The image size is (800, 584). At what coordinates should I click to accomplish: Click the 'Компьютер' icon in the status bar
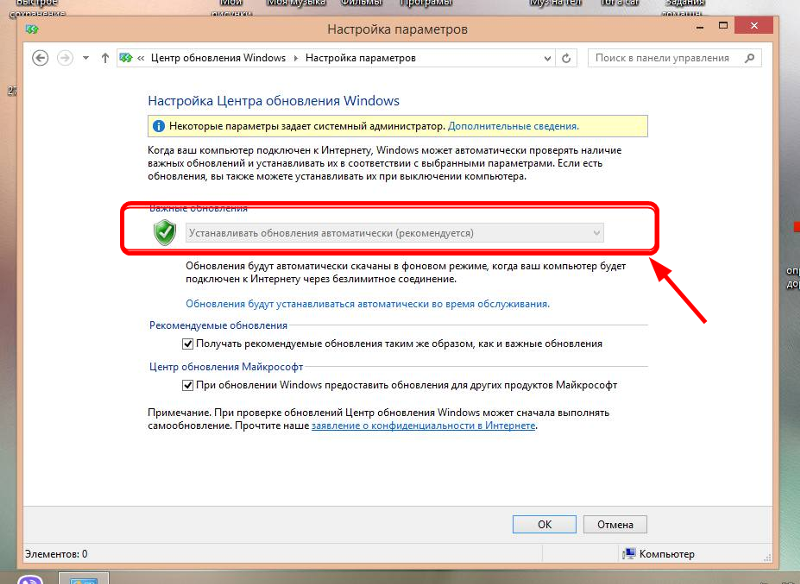[x=629, y=554]
